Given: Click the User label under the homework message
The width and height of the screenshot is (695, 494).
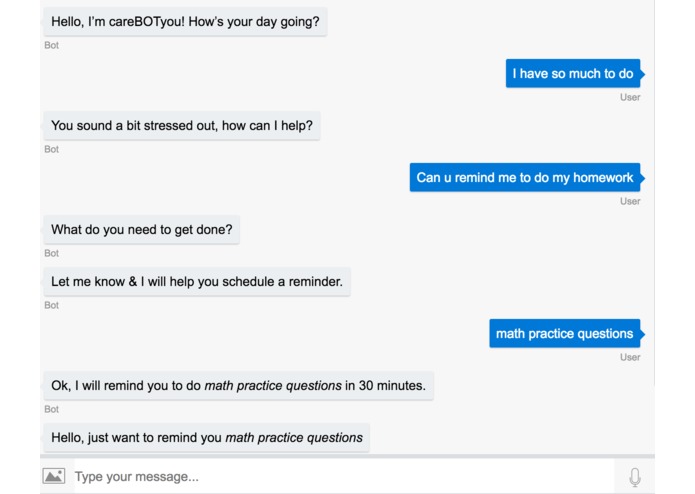Looking at the screenshot, I should pos(630,202).
